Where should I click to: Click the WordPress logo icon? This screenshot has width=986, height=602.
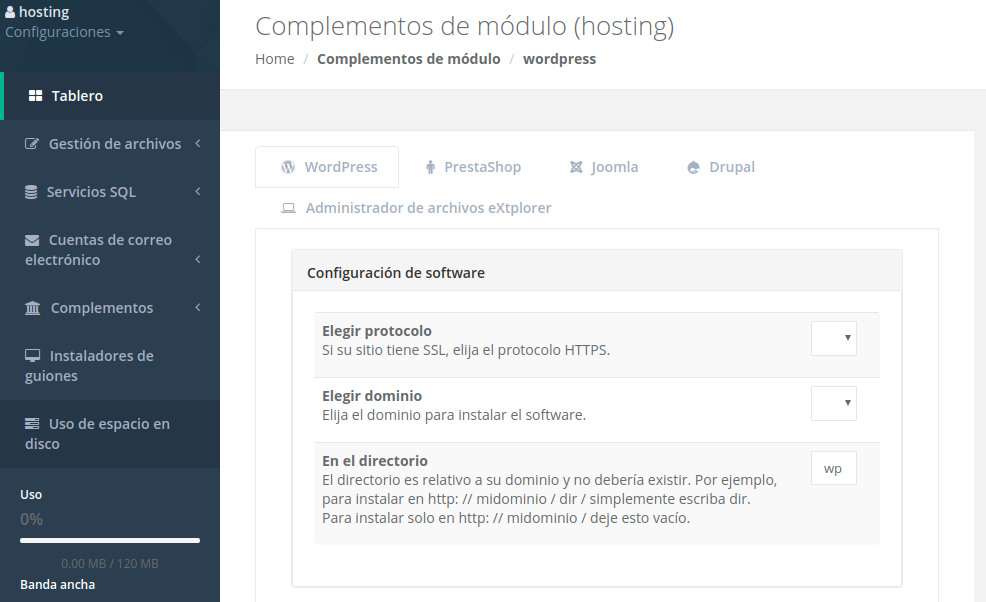(x=288, y=167)
